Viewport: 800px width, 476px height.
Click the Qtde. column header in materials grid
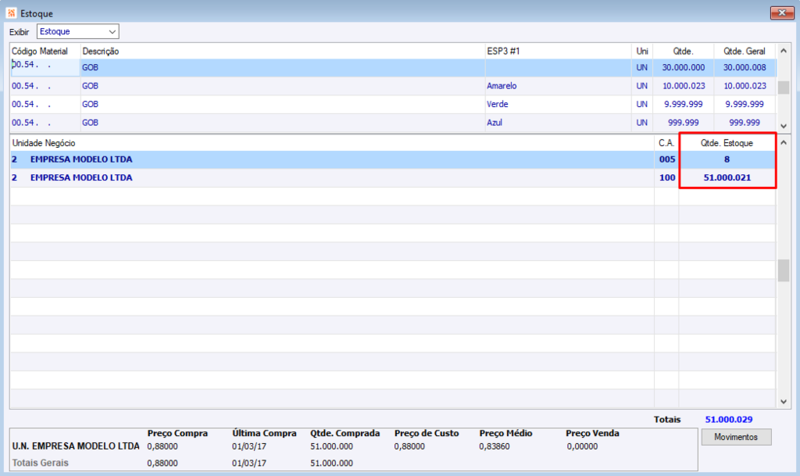pyautogui.click(x=683, y=51)
